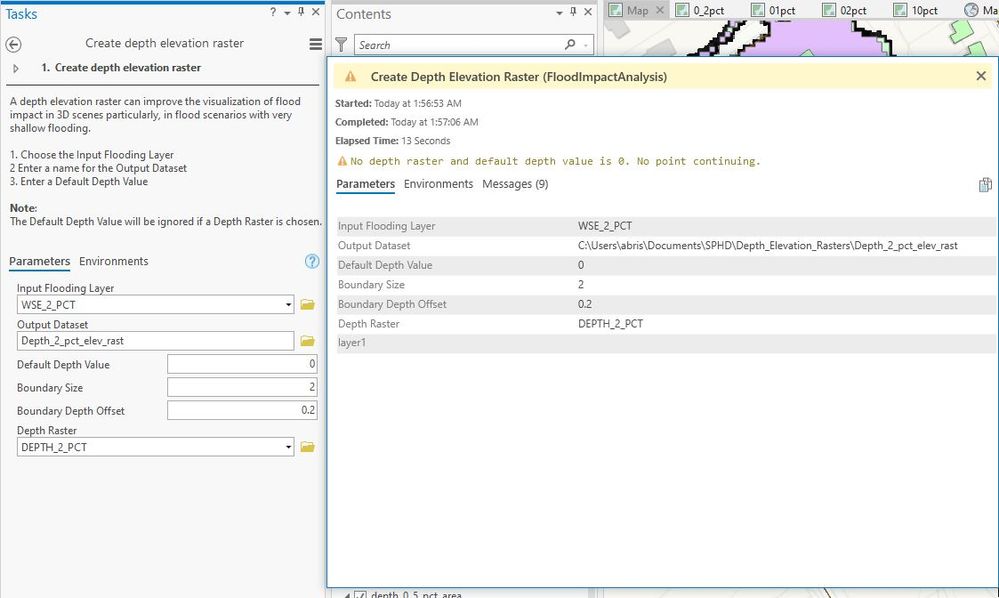Switch to Parameters tab in Tasks pane
This screenshot has height=598, width=999.
click(40, 261)
